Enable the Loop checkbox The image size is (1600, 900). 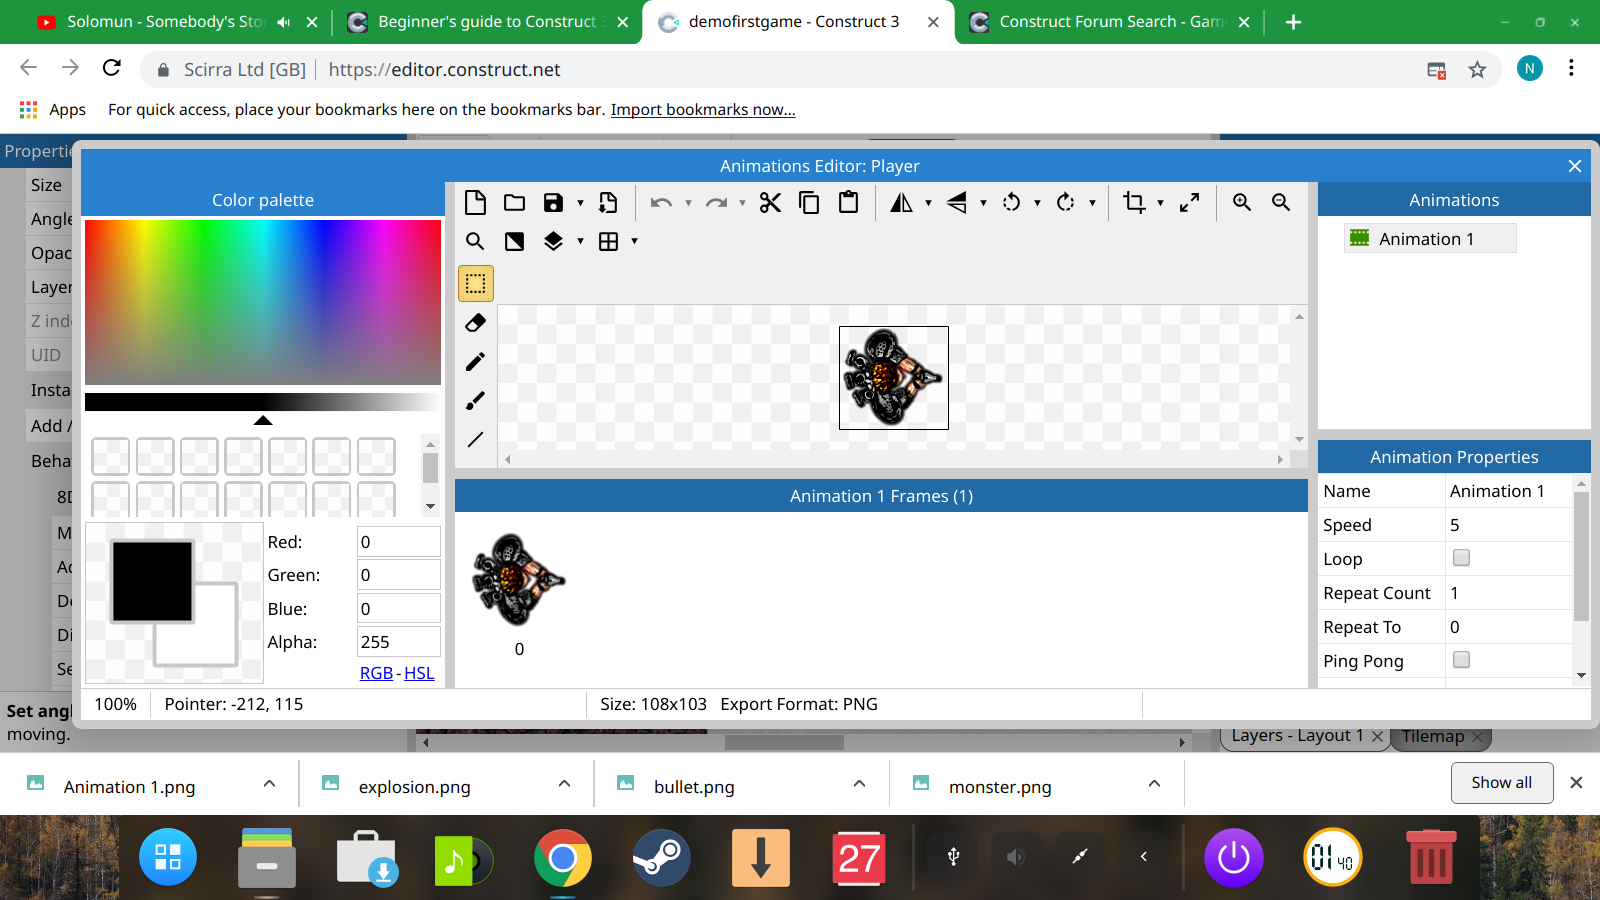point(1461,558)
